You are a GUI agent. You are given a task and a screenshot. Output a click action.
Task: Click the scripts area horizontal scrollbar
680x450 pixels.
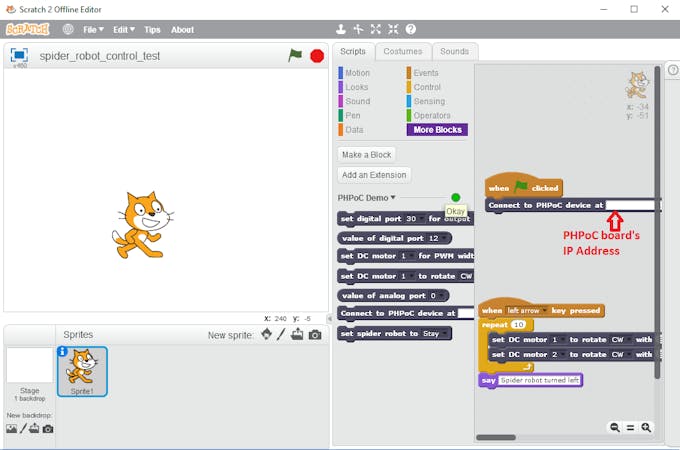pyautogui.click(x=496, y=437)
